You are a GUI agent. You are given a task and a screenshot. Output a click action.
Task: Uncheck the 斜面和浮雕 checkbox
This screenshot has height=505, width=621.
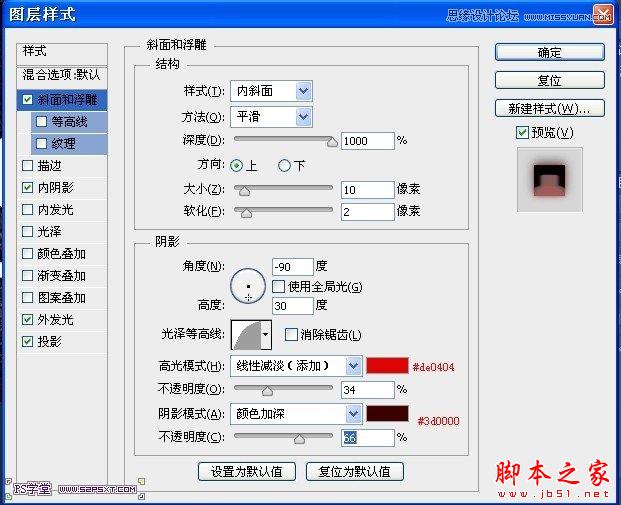(x=27, y=99)
